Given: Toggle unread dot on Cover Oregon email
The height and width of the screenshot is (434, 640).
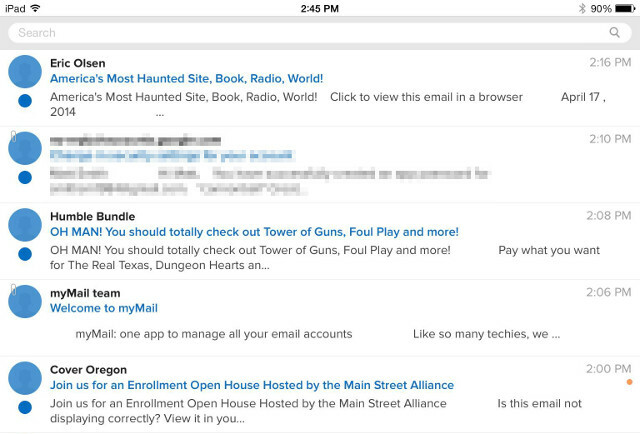Looking at the screenshot, I should pos(25,407).
